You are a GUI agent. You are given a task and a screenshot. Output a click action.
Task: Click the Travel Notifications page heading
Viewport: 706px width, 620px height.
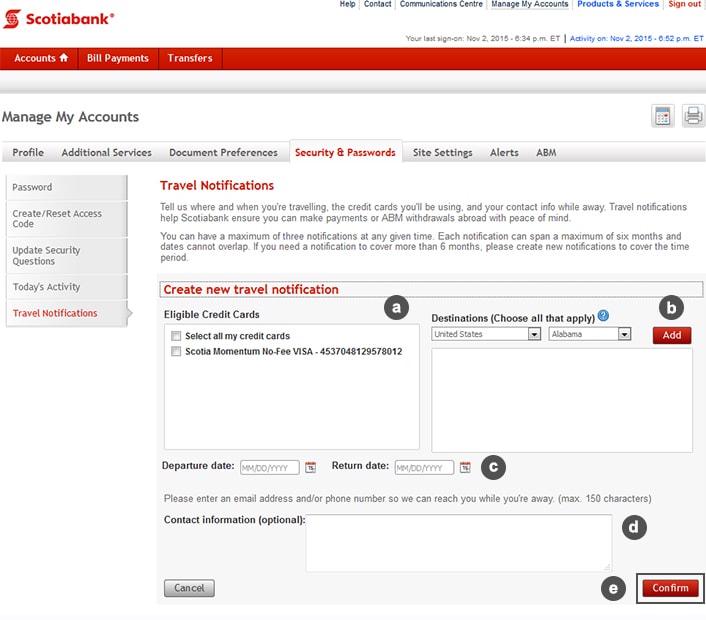pyautogui.click(x=217, y=186)
